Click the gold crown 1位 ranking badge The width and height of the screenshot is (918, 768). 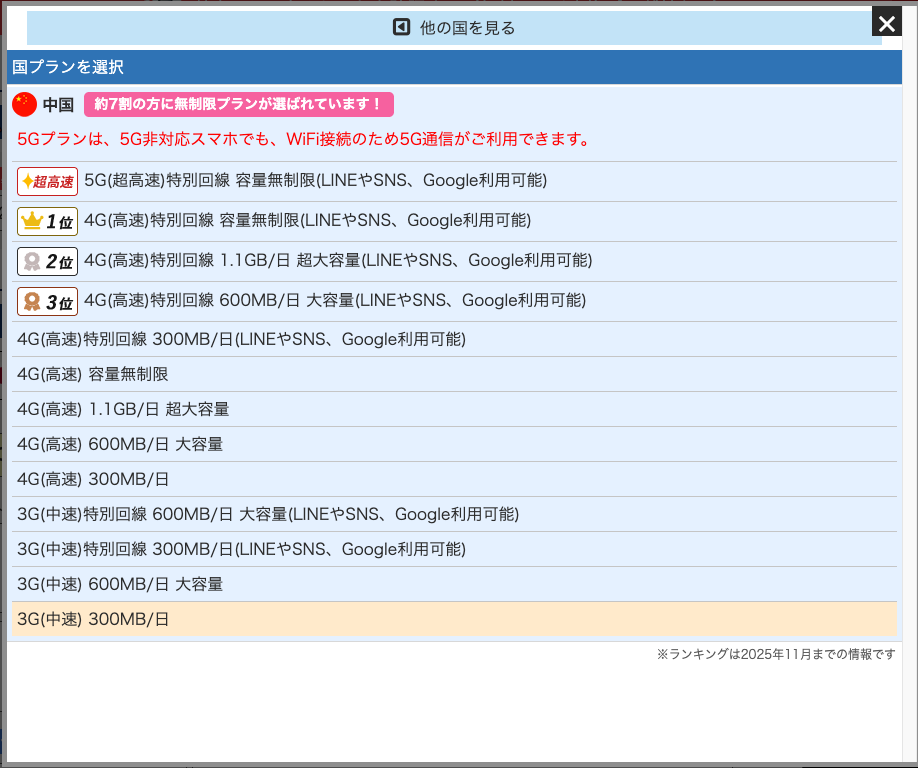47,221
